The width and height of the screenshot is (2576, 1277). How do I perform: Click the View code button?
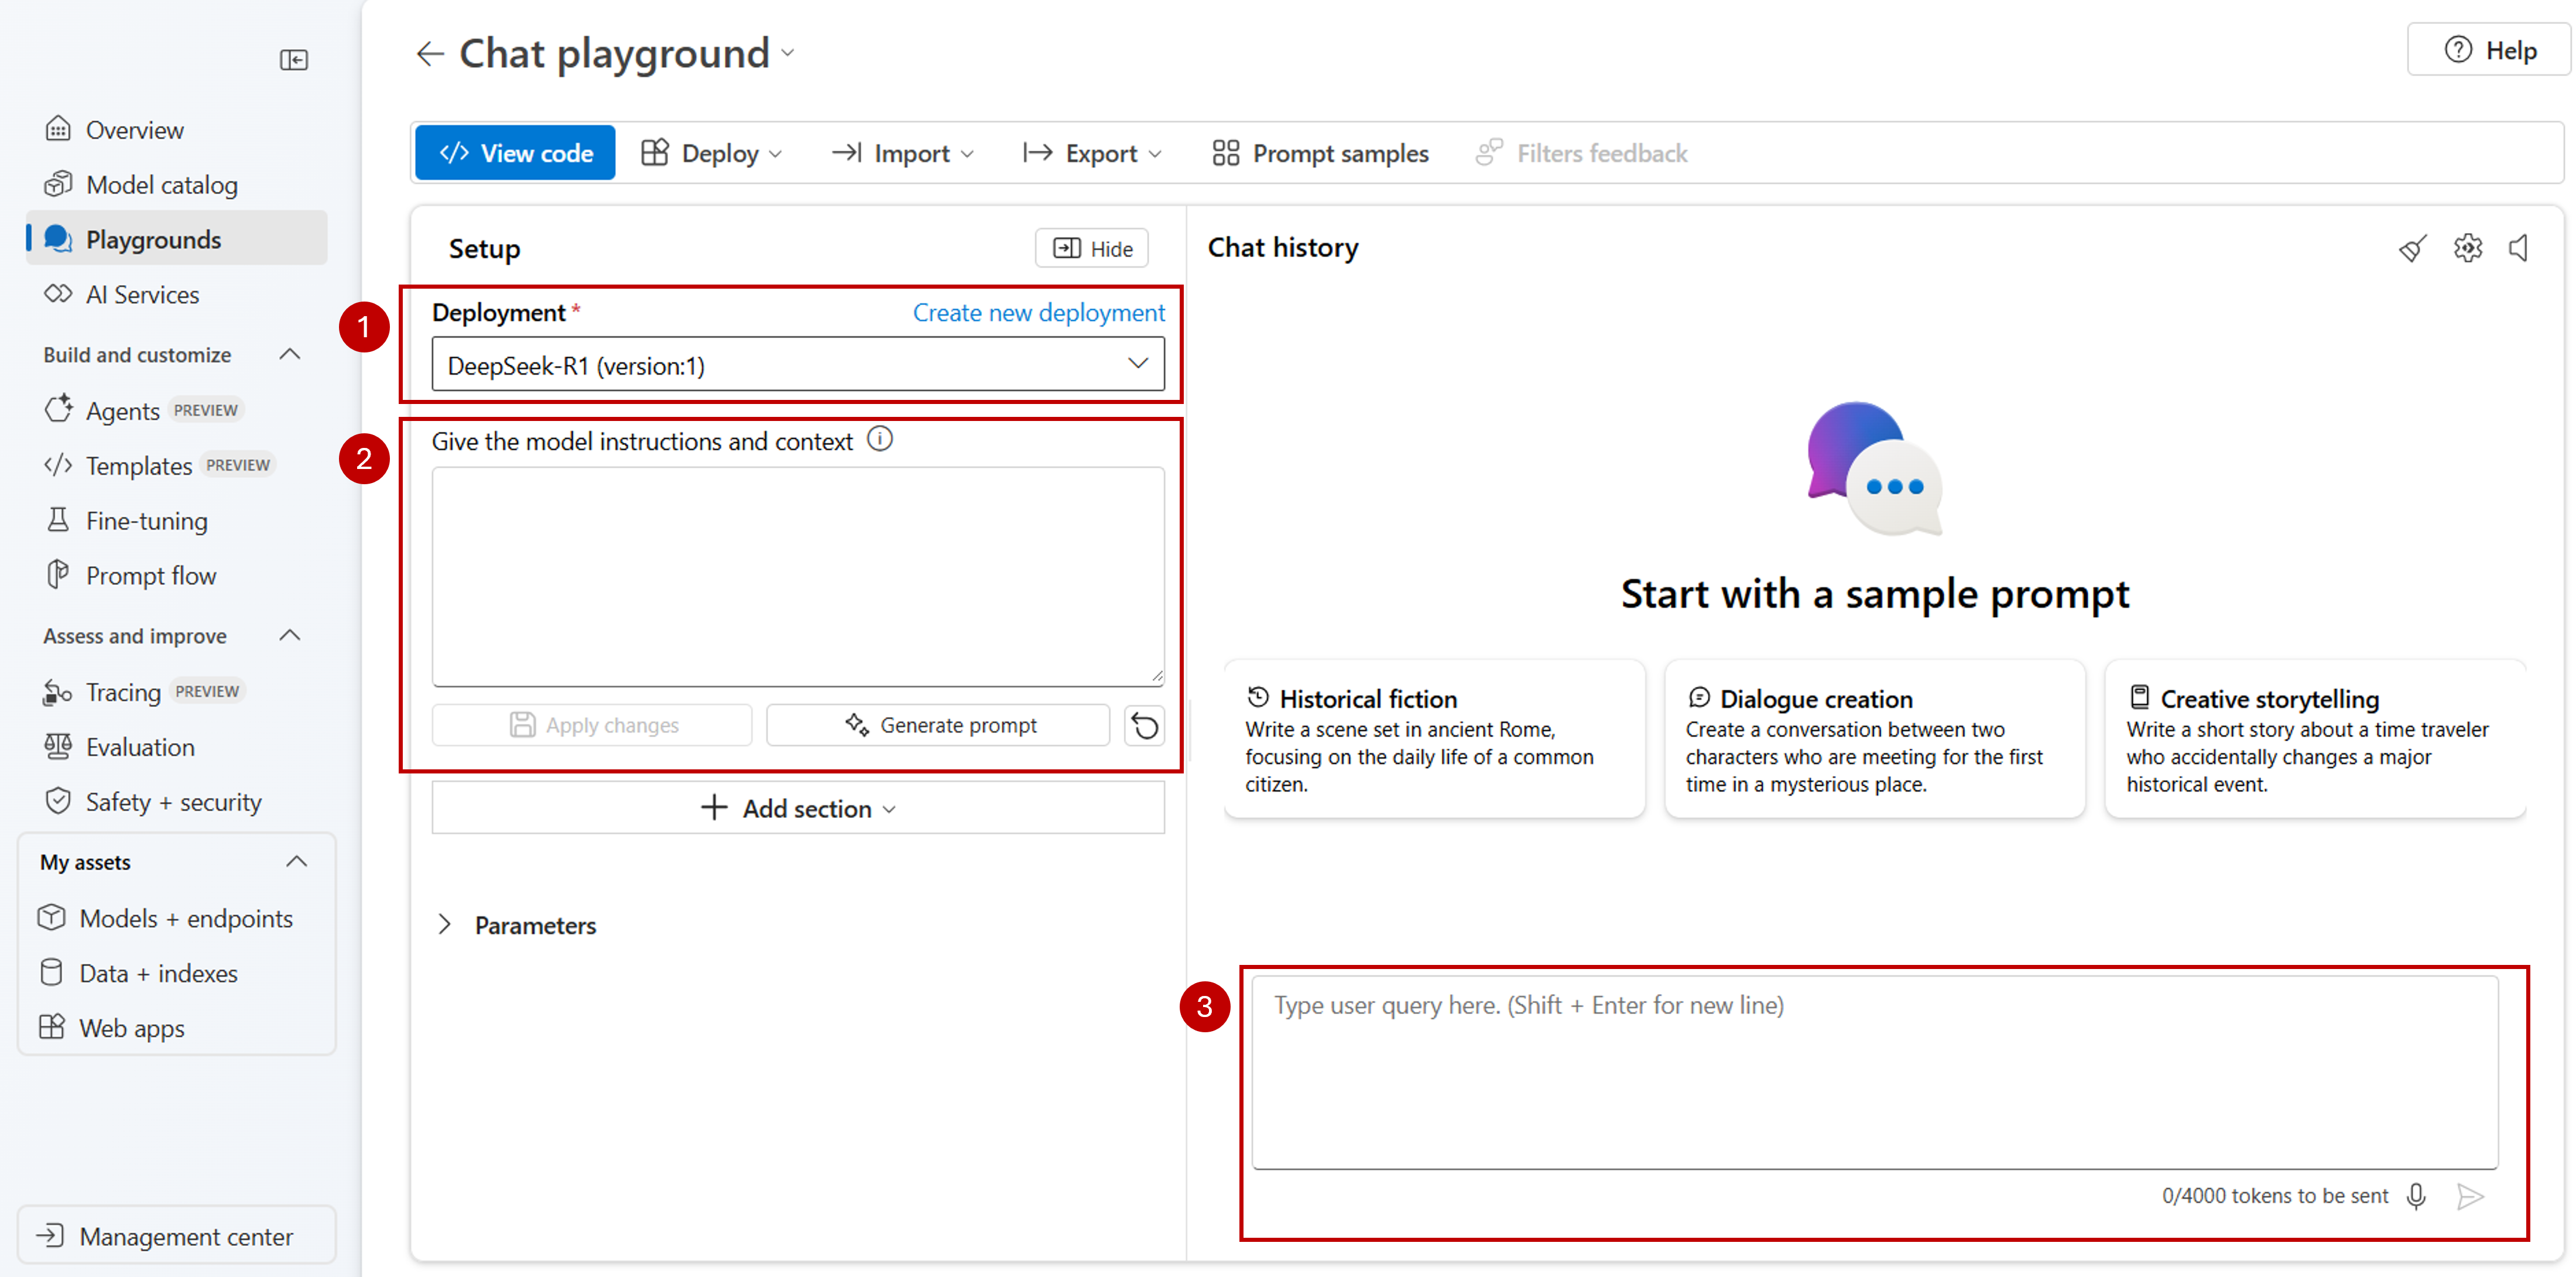(x=515, y=153)
